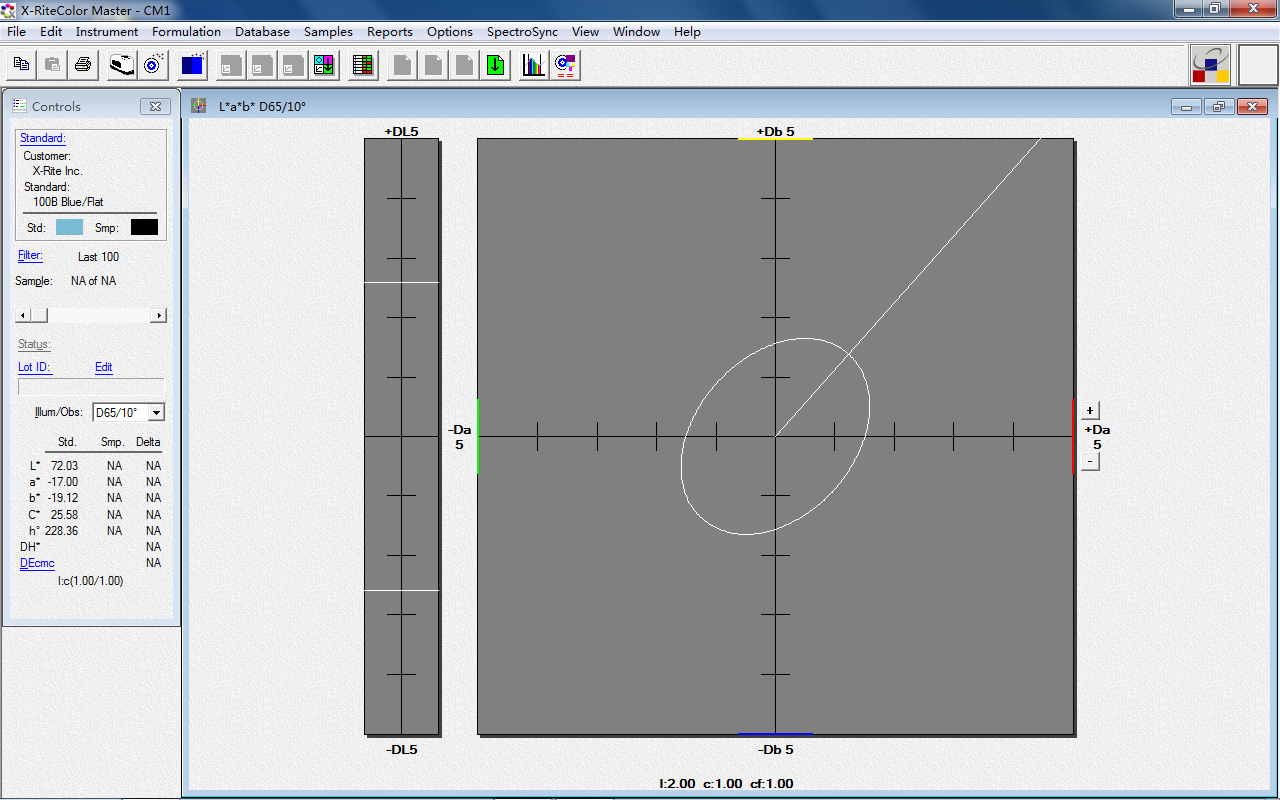This screenshot has width=1280, height=800.
Task: Open the Instrument menu
Action: (107, 32)
